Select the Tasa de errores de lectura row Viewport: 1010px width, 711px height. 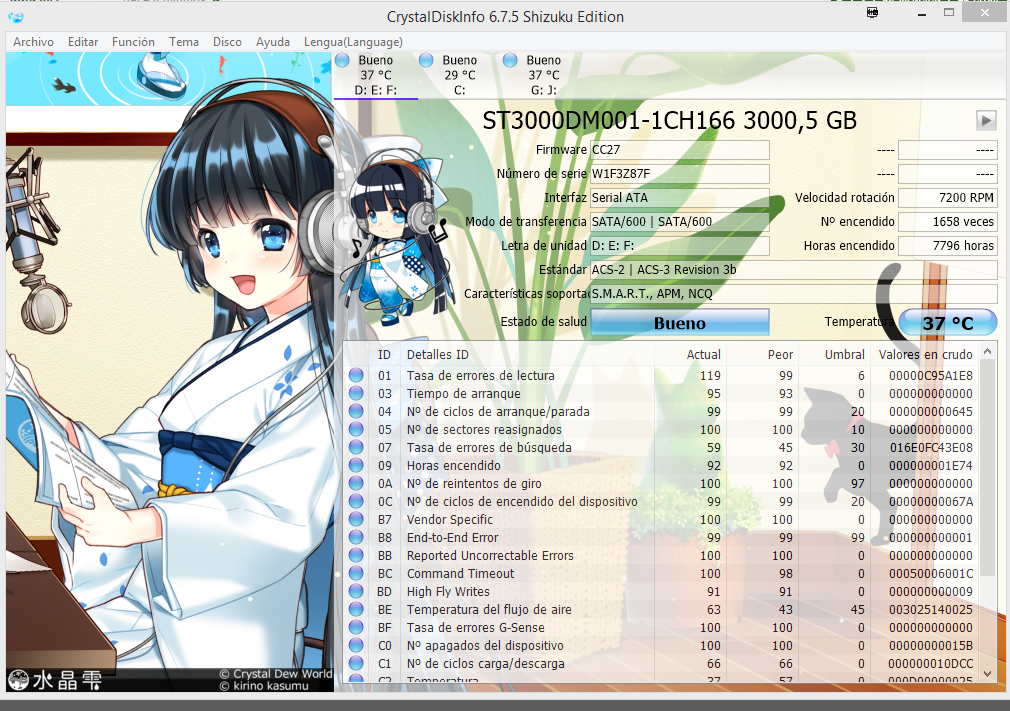662,375
